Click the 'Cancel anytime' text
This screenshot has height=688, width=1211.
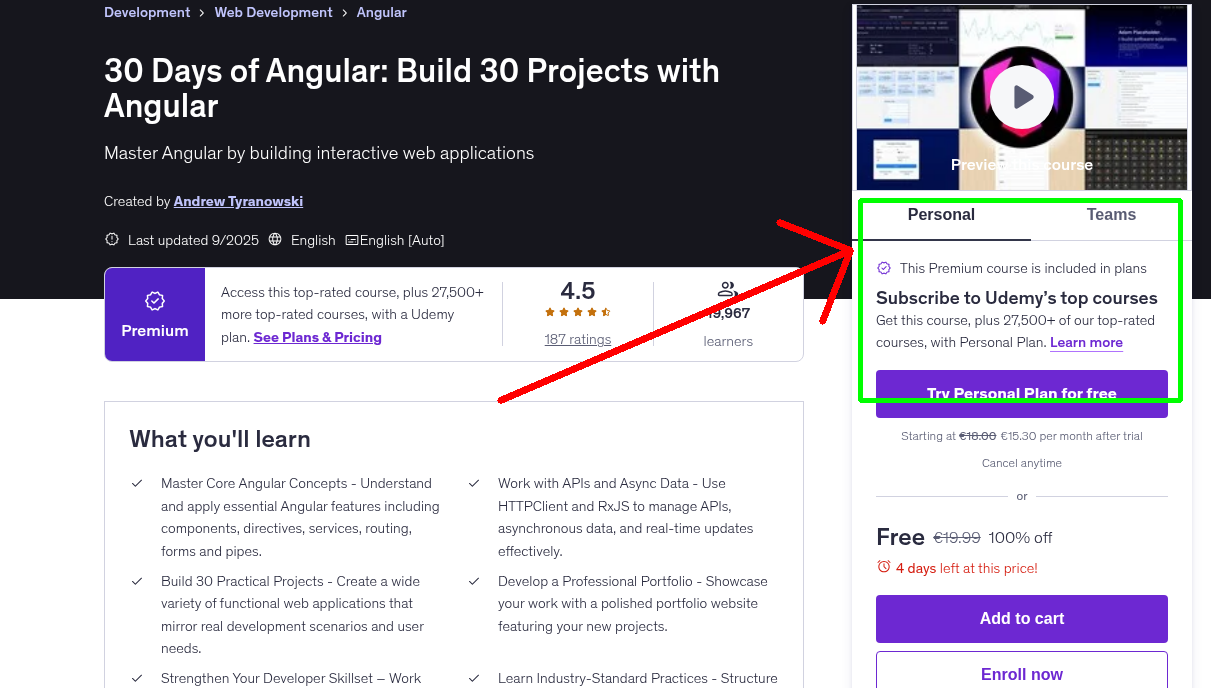click(x=1022, y=463)
